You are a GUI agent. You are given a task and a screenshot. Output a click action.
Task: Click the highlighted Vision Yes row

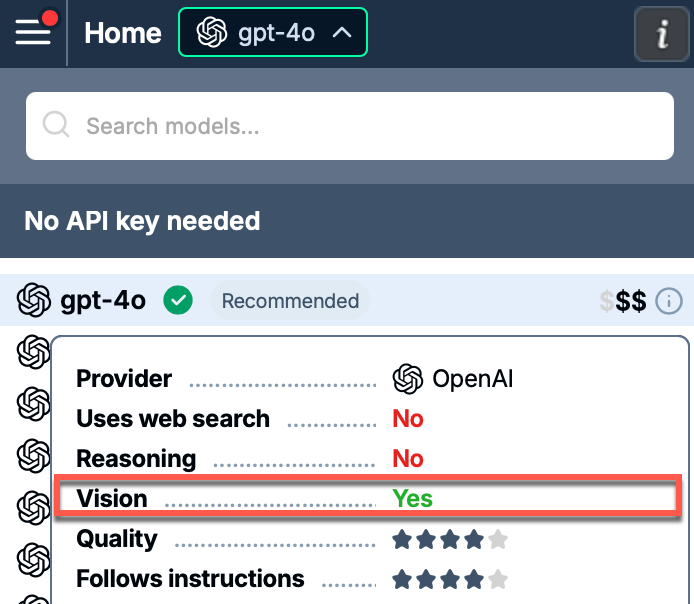(x=368, y=495)
